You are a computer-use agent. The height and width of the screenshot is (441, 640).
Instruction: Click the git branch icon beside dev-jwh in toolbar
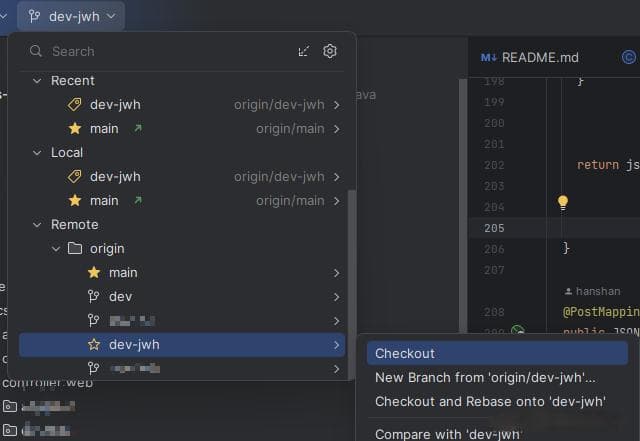pyautogui.click(x=34, y=16)
